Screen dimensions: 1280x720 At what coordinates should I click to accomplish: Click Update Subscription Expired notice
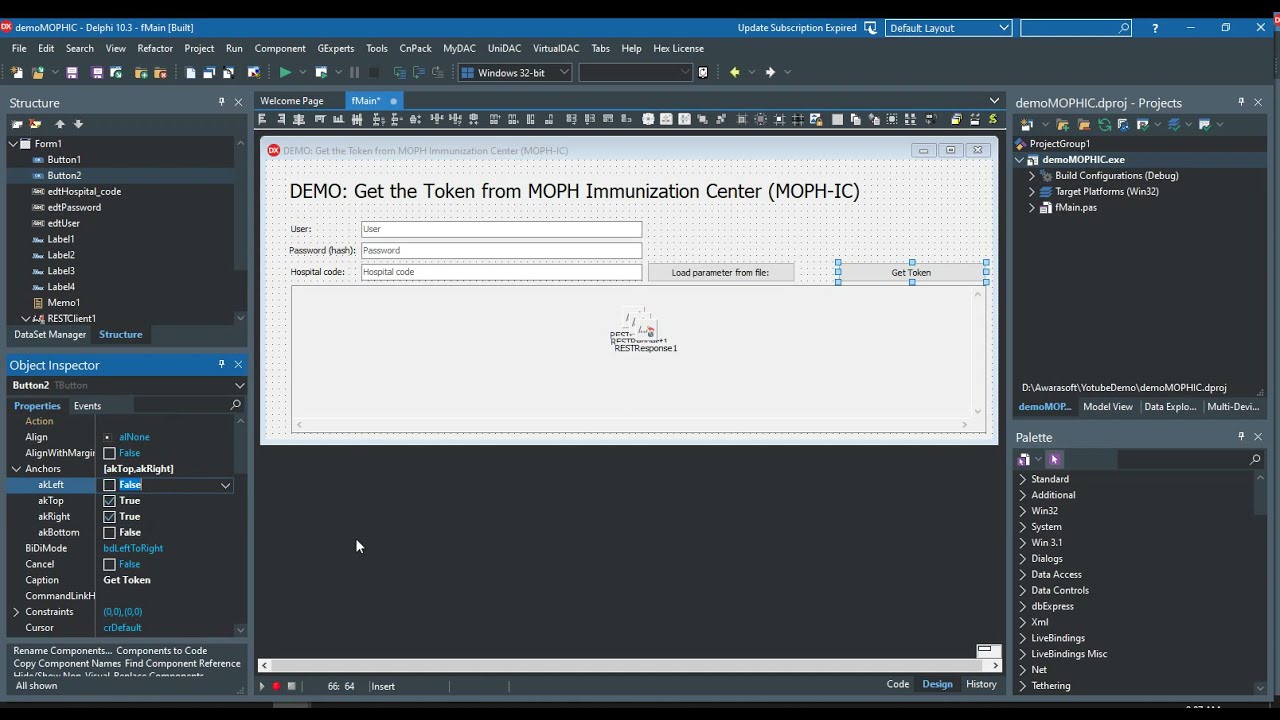click(796, 28)
